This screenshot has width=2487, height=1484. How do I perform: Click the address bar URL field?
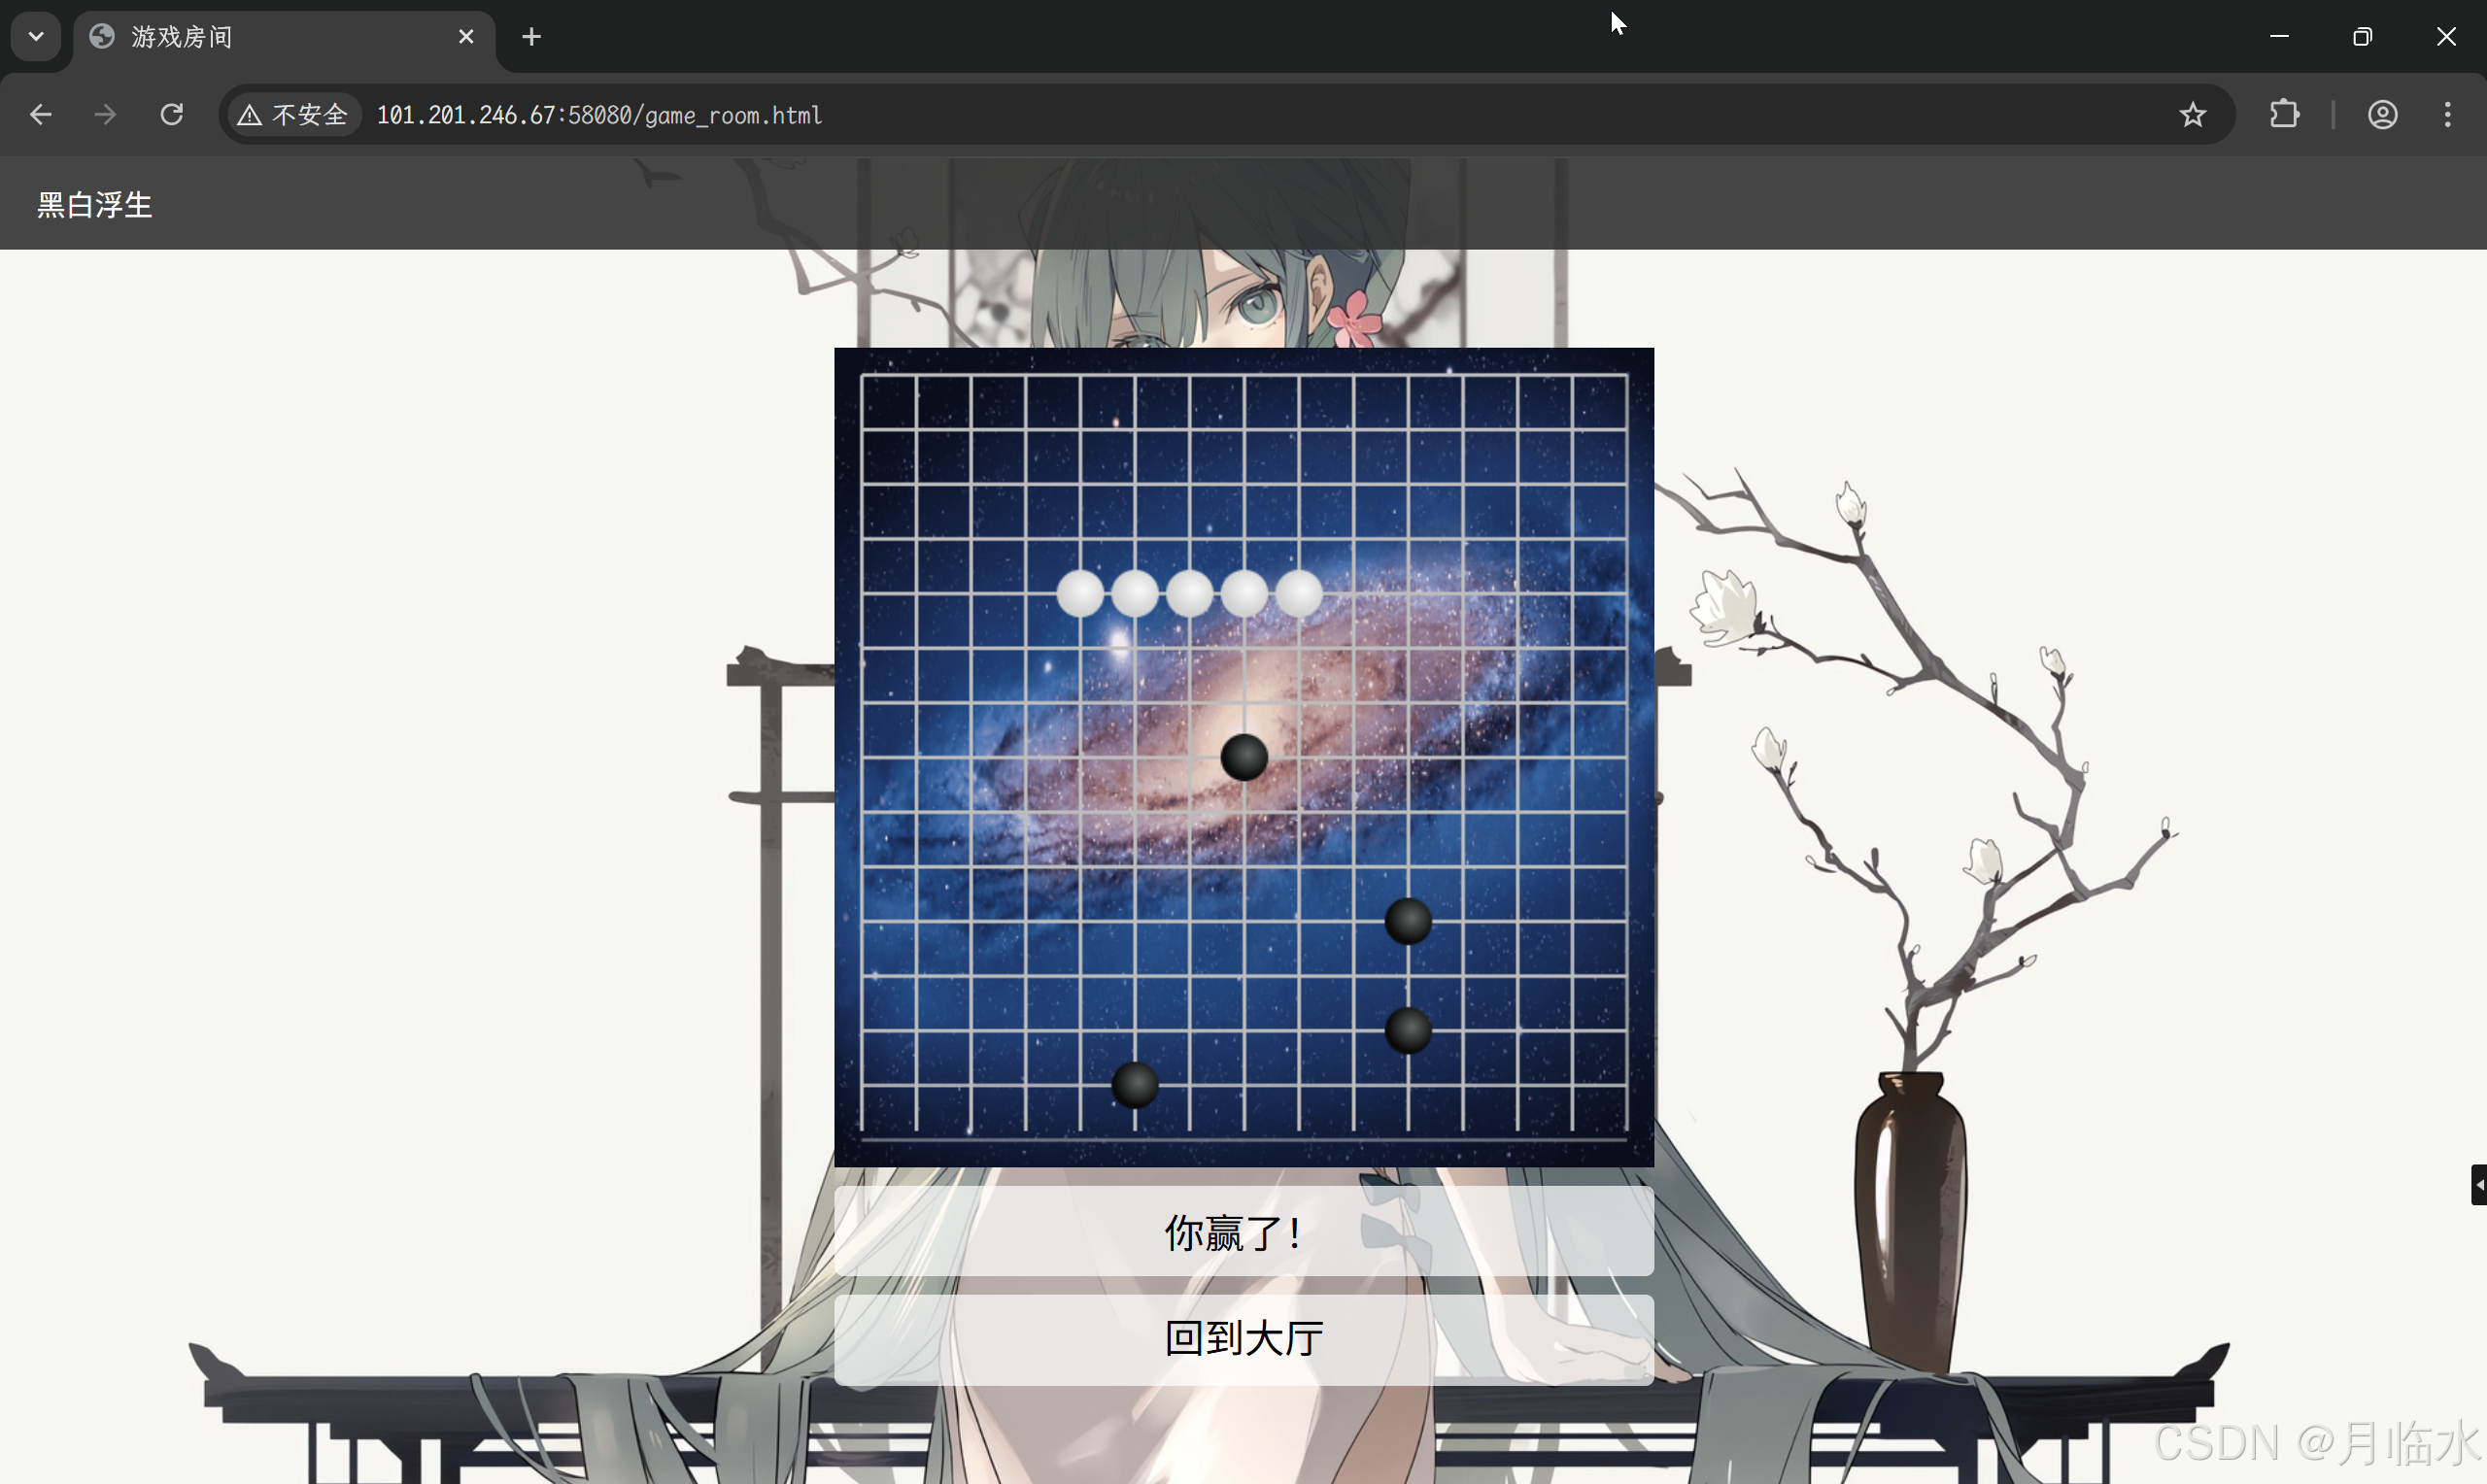pyautogui.click(x=1200, y=115)
